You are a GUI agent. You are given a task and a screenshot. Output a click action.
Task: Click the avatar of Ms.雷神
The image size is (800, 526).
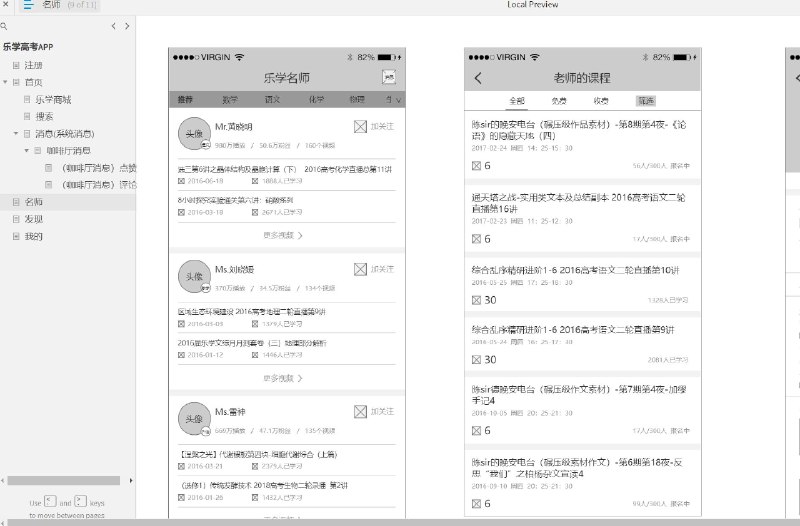(x=194, y=419)
